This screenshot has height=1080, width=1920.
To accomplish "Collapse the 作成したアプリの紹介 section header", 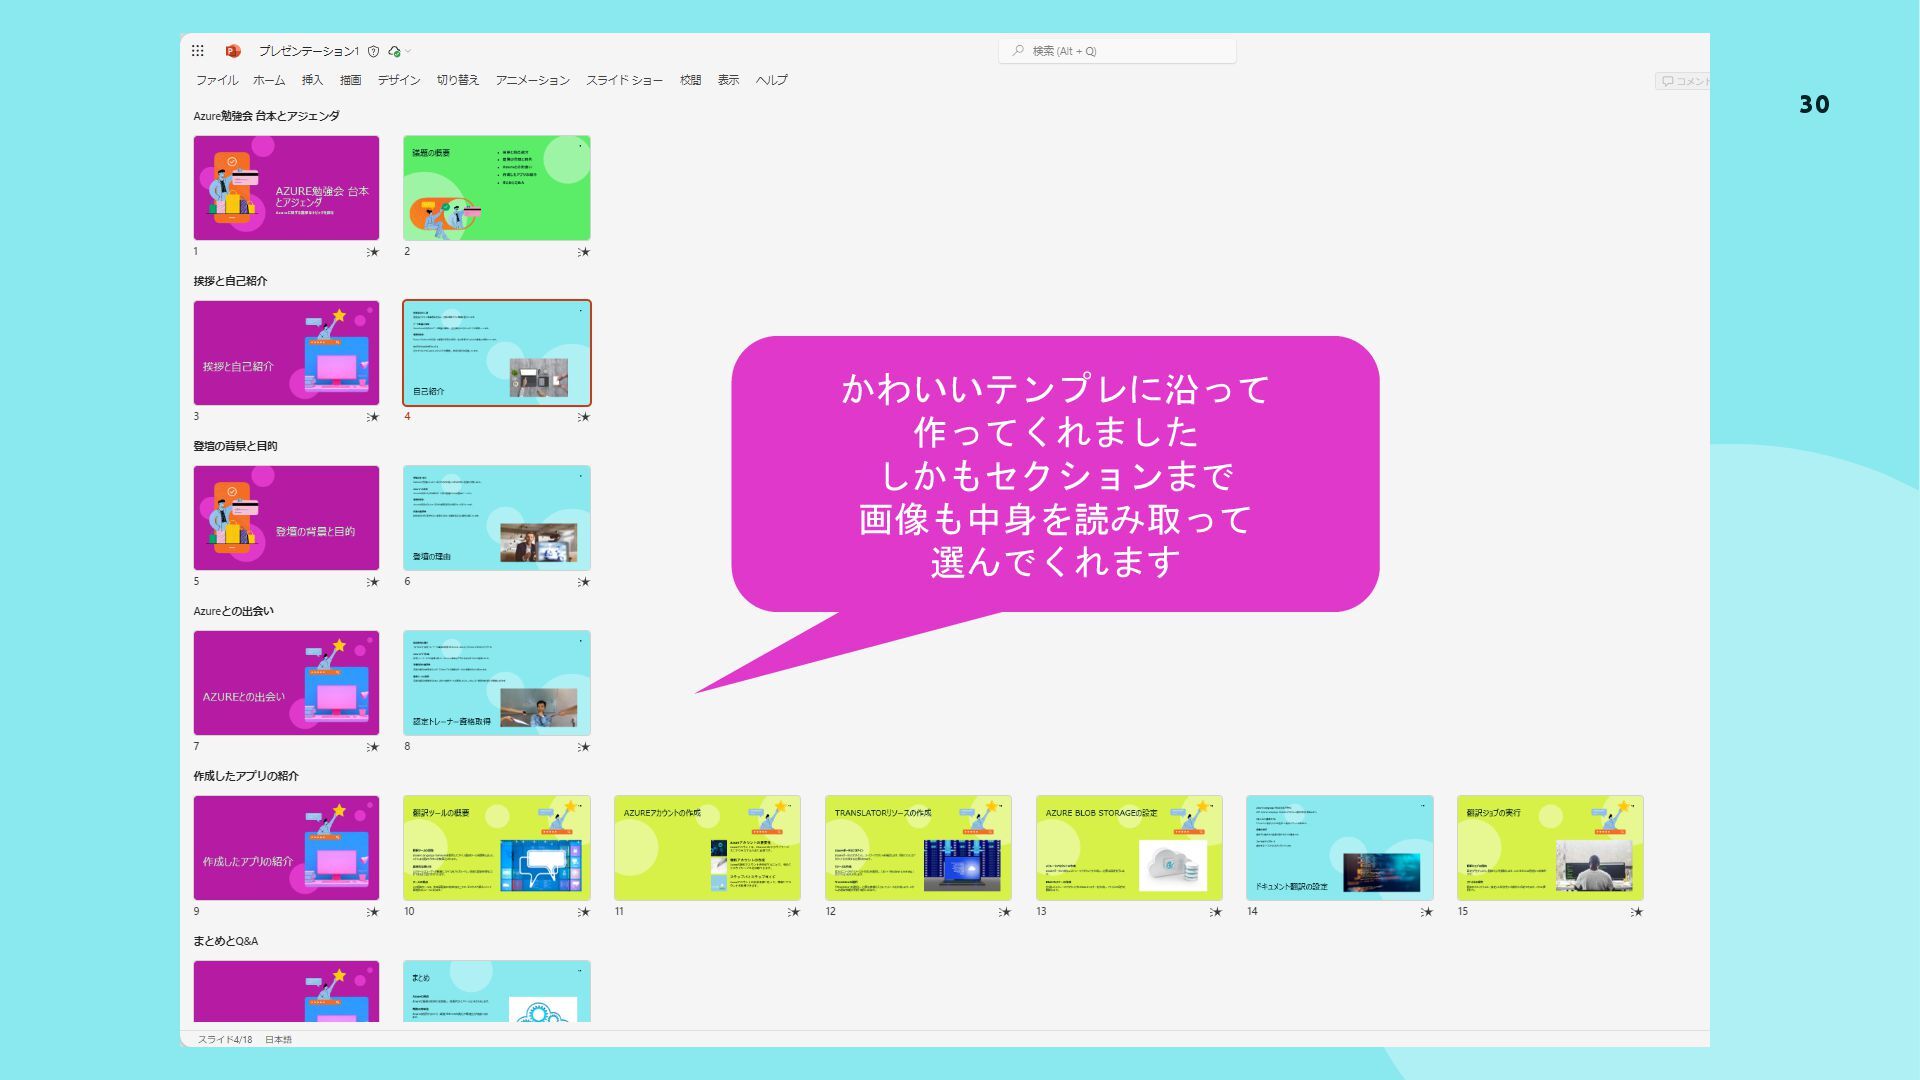I will [246, 776].
